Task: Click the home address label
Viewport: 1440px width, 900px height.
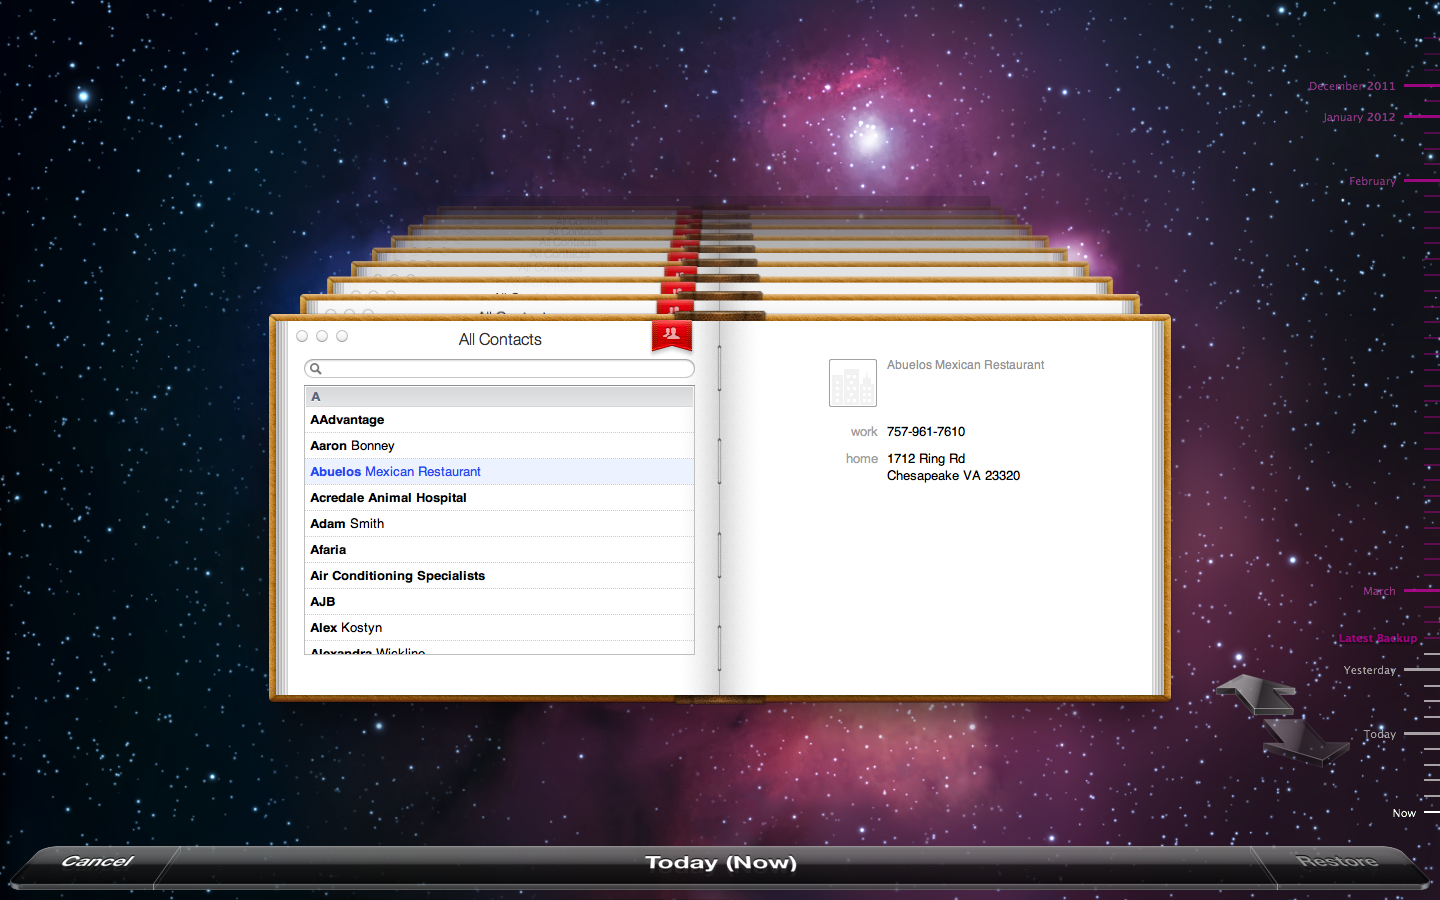Action: [862, 459]
